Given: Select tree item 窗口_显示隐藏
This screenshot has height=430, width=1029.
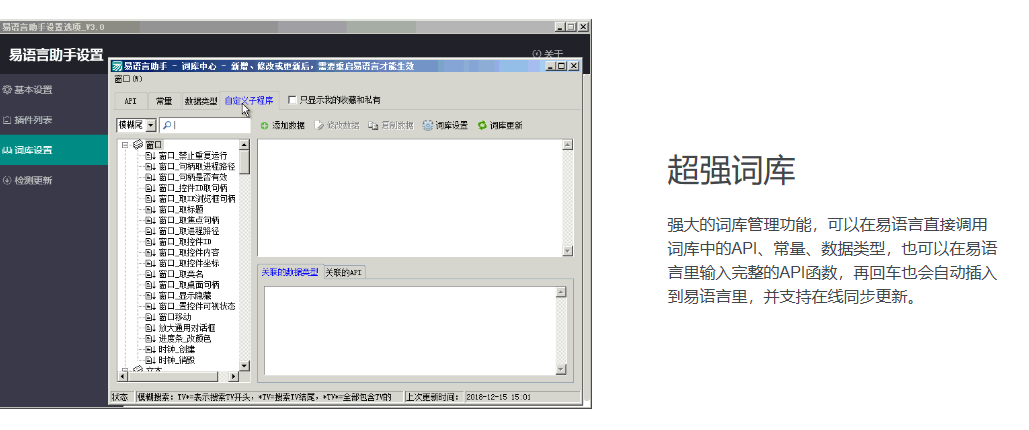Looking at the screenshot, I should coord(185,295).
